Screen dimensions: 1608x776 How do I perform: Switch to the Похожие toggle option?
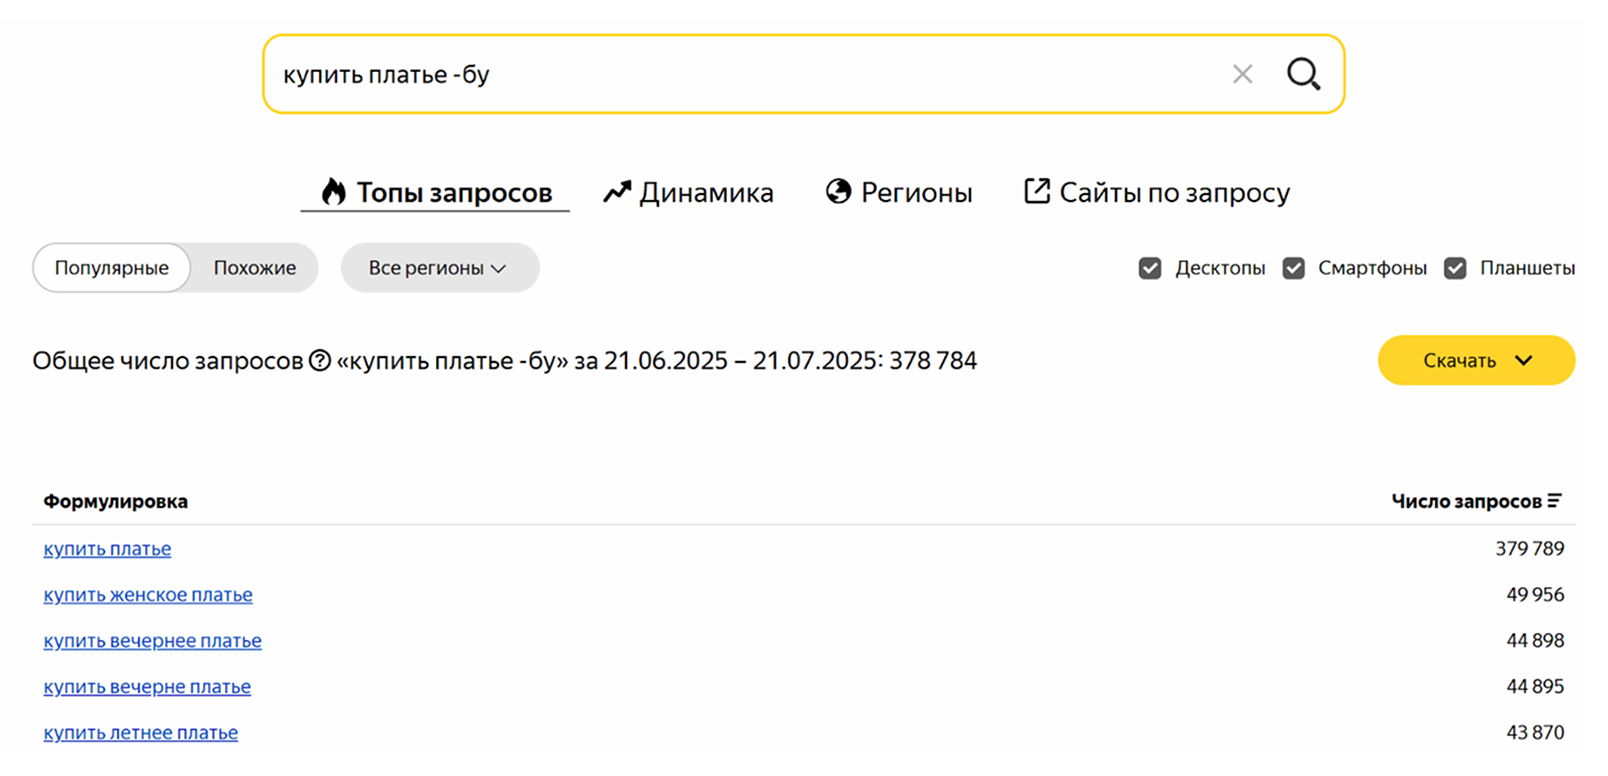click(x=255, y=268)
